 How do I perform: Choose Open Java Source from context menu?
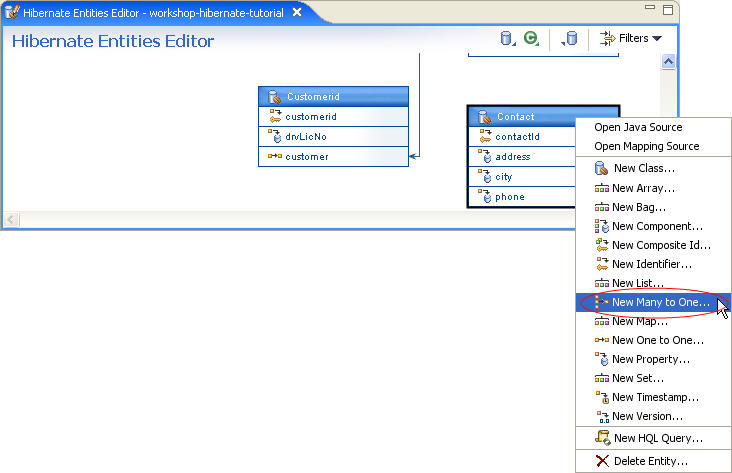tap(653, 127)
